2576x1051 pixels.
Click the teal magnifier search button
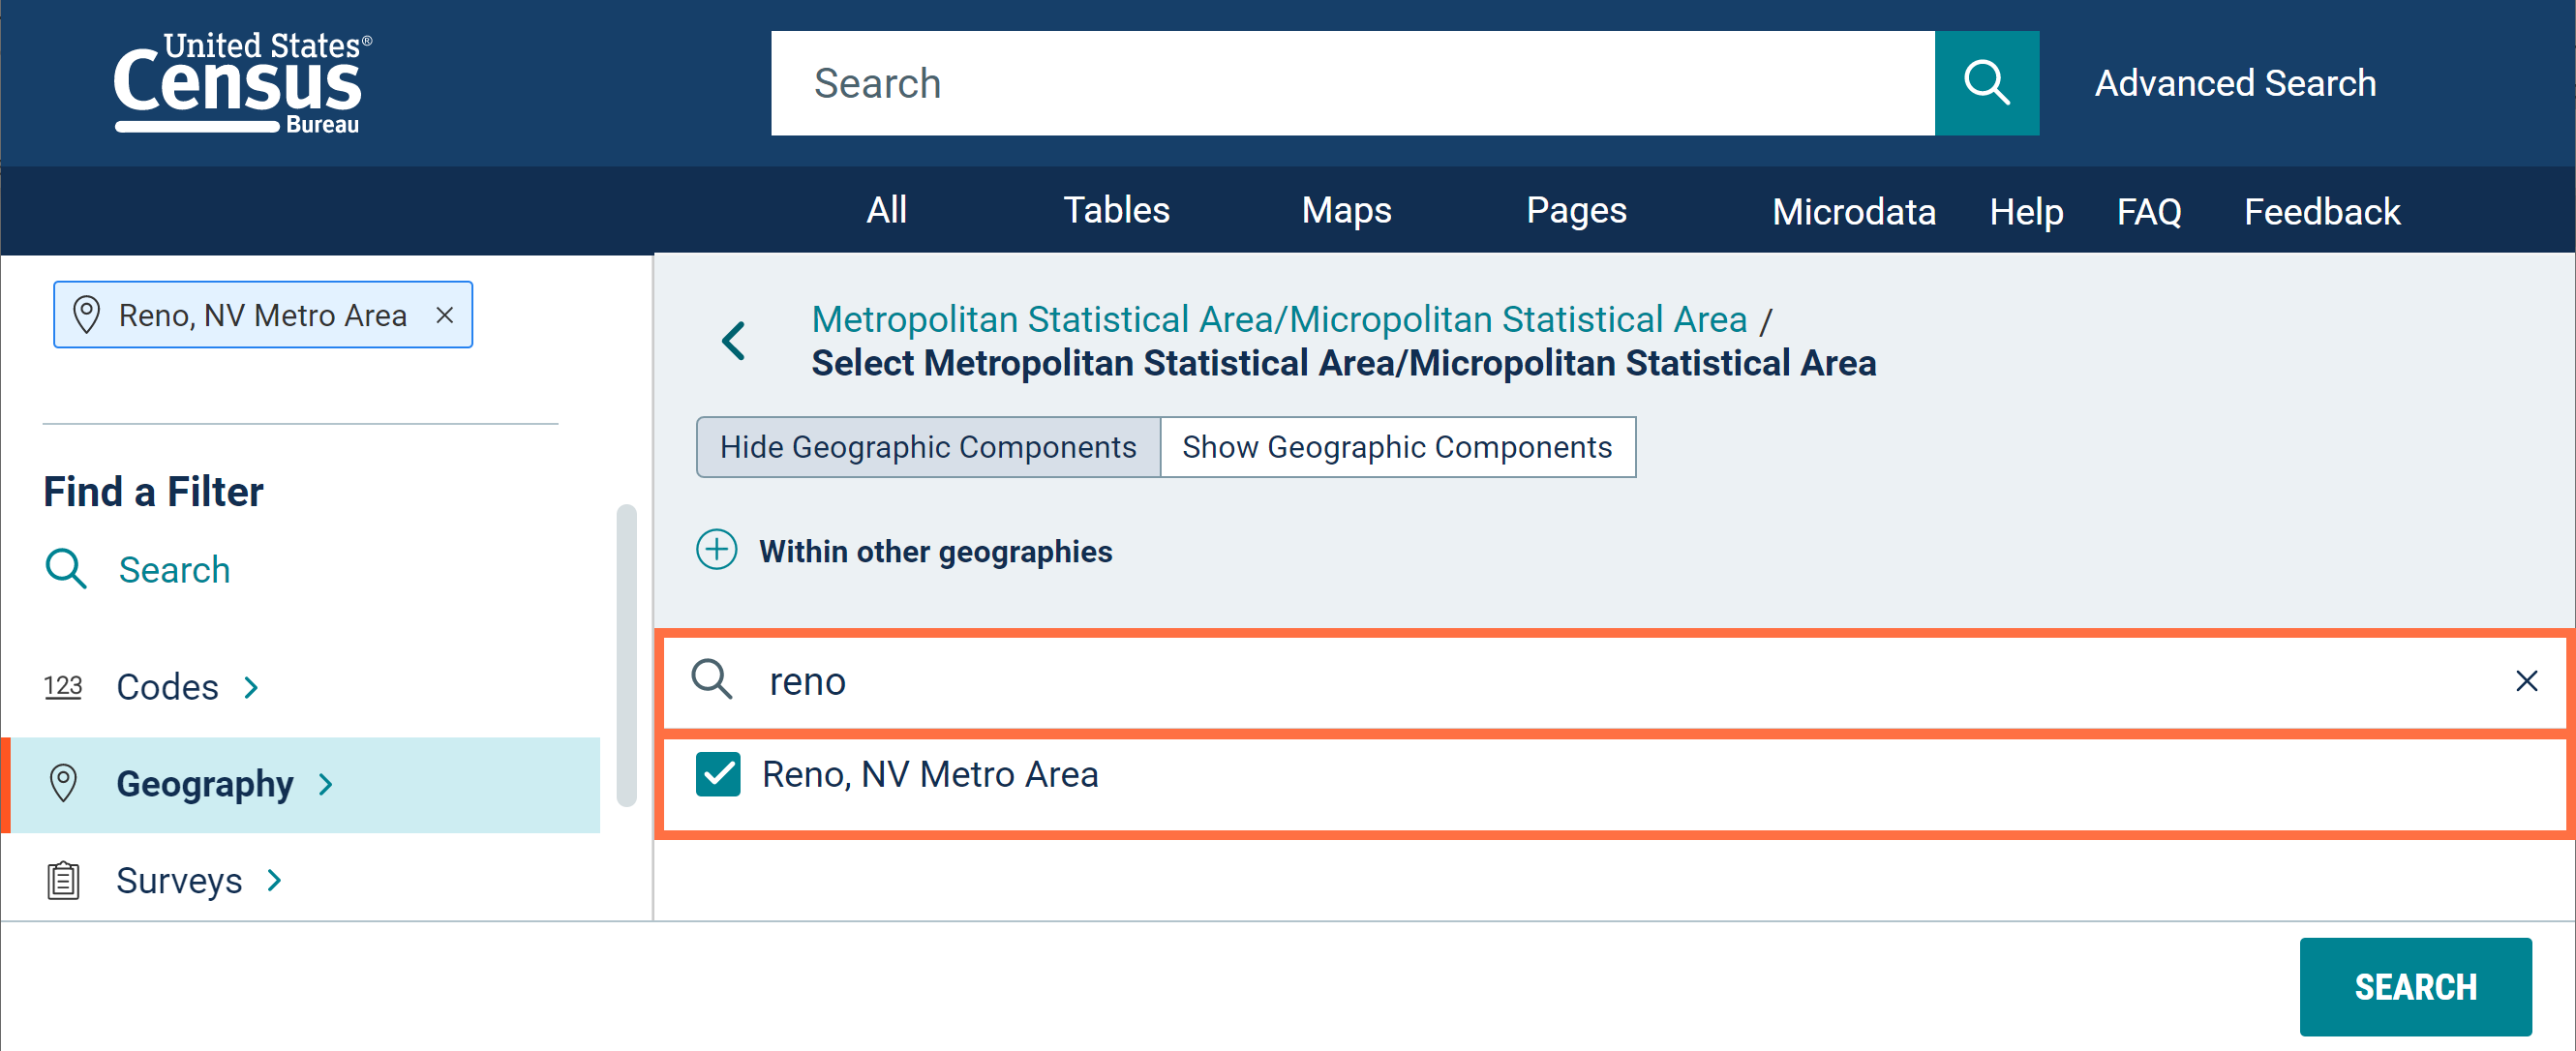(x=1986, y=83)
